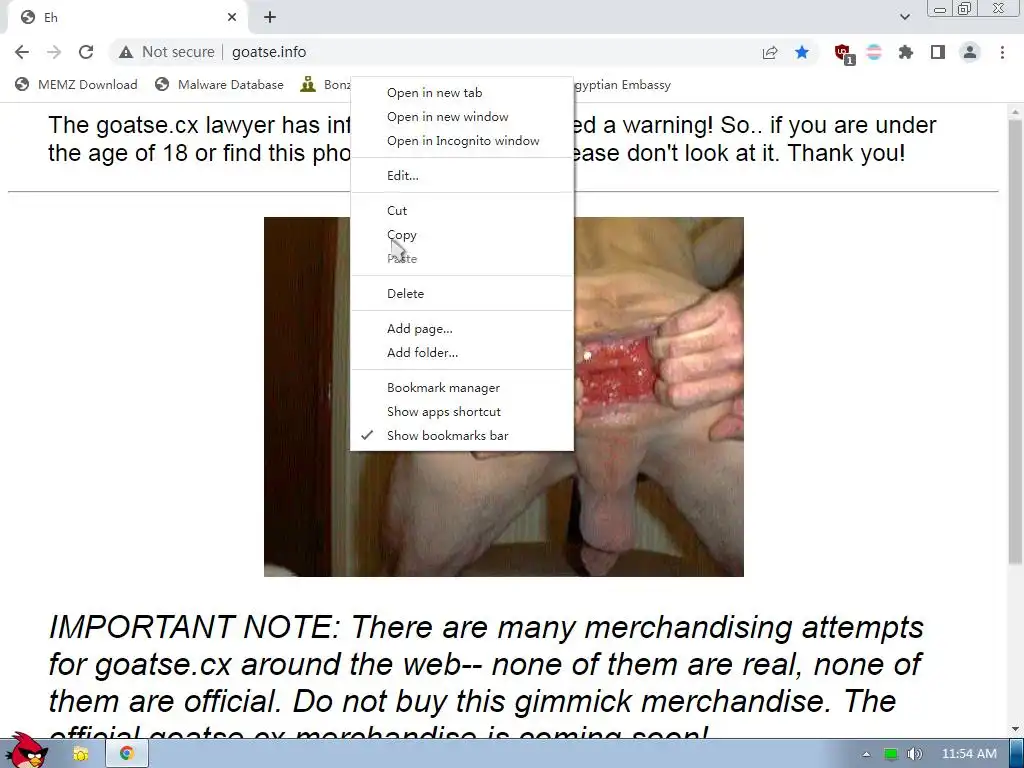The height and width of the screenshot is (768, 1024).
Task: Show hidden system tray icons arrow
Action: [x=866, y=754]
